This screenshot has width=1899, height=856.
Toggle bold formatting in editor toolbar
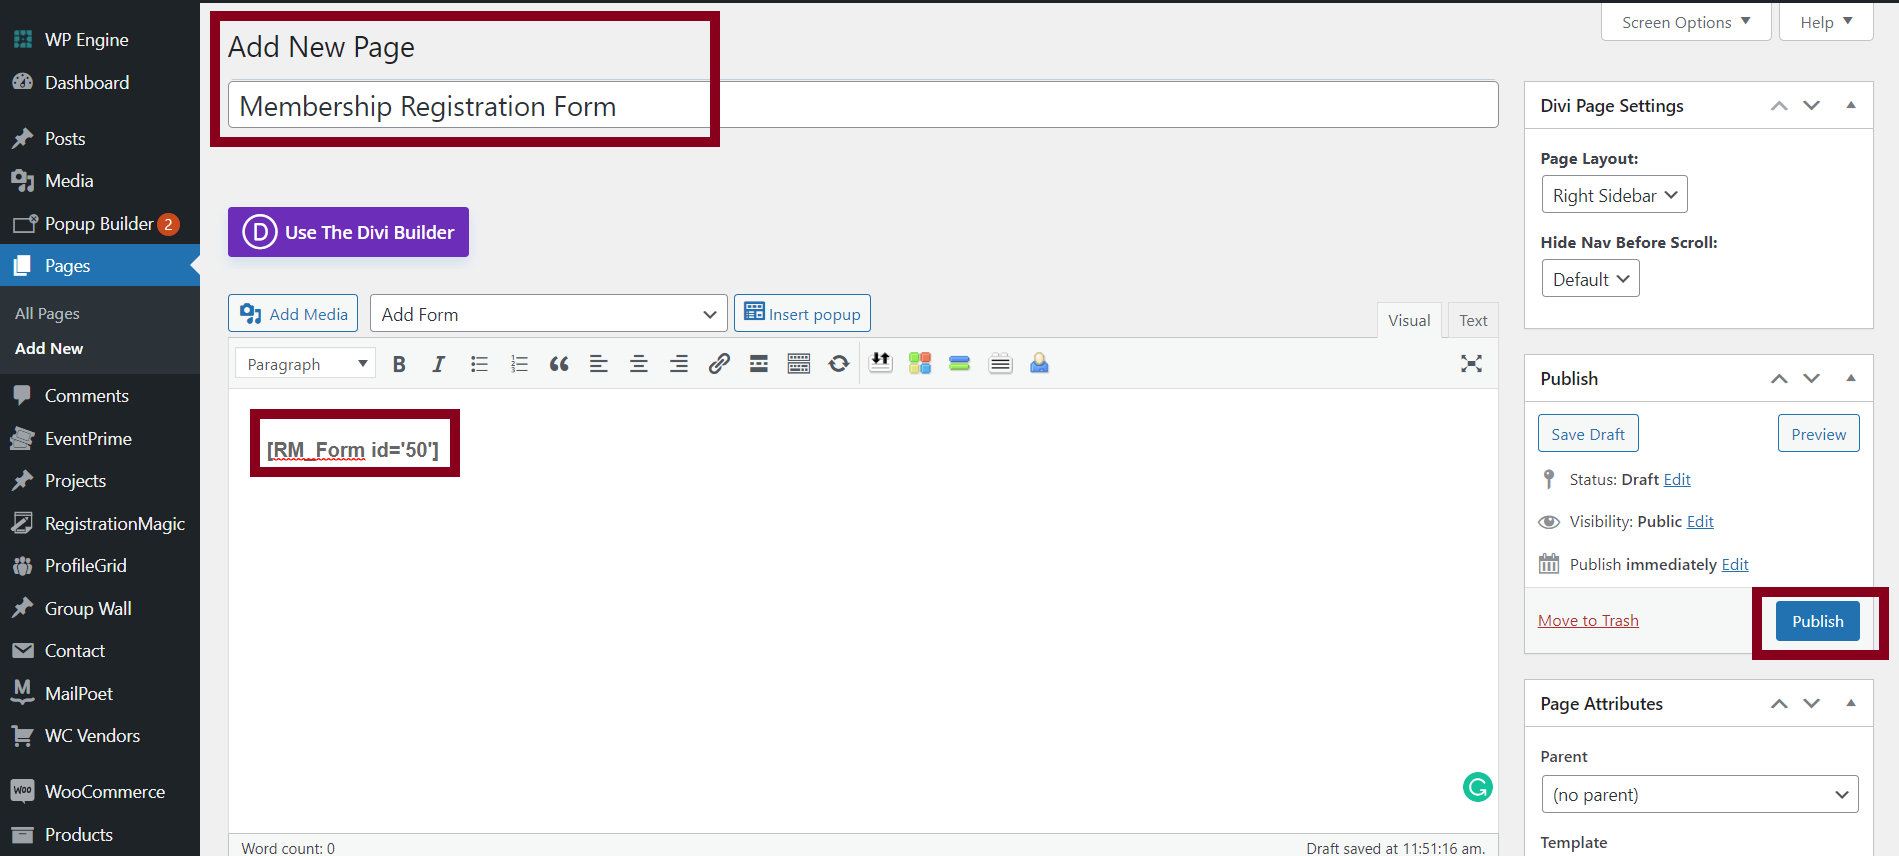(399, 364)
